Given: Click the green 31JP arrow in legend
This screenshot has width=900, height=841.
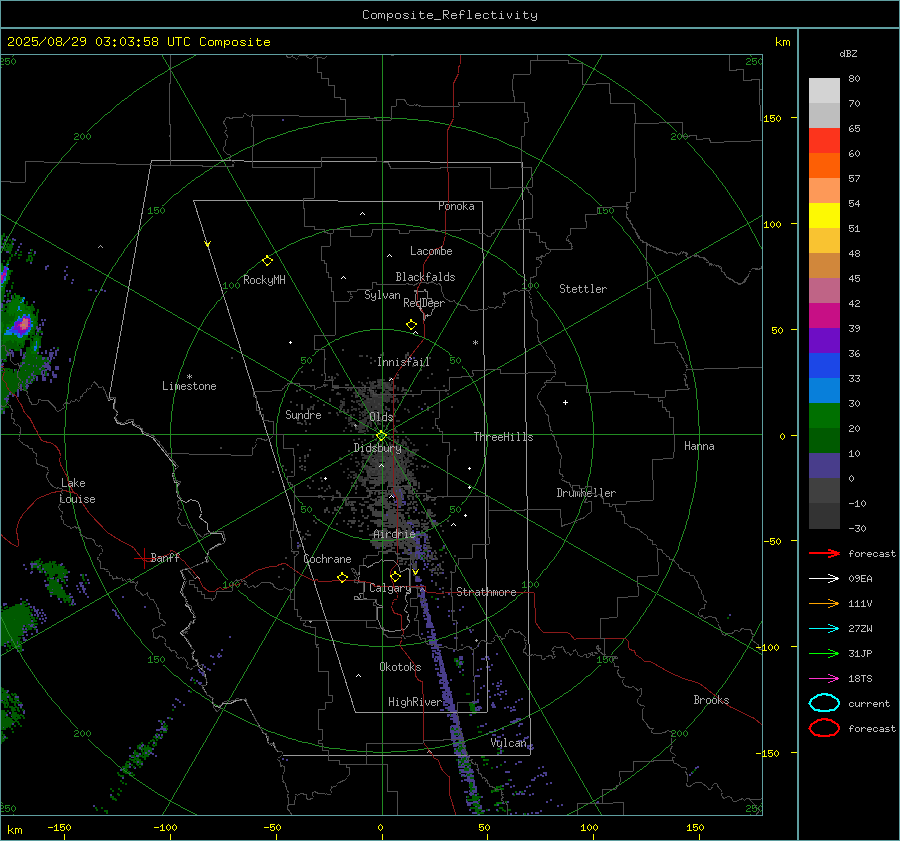Looking at the screenshot, I should pyautogui.click(x=824, y=653).
